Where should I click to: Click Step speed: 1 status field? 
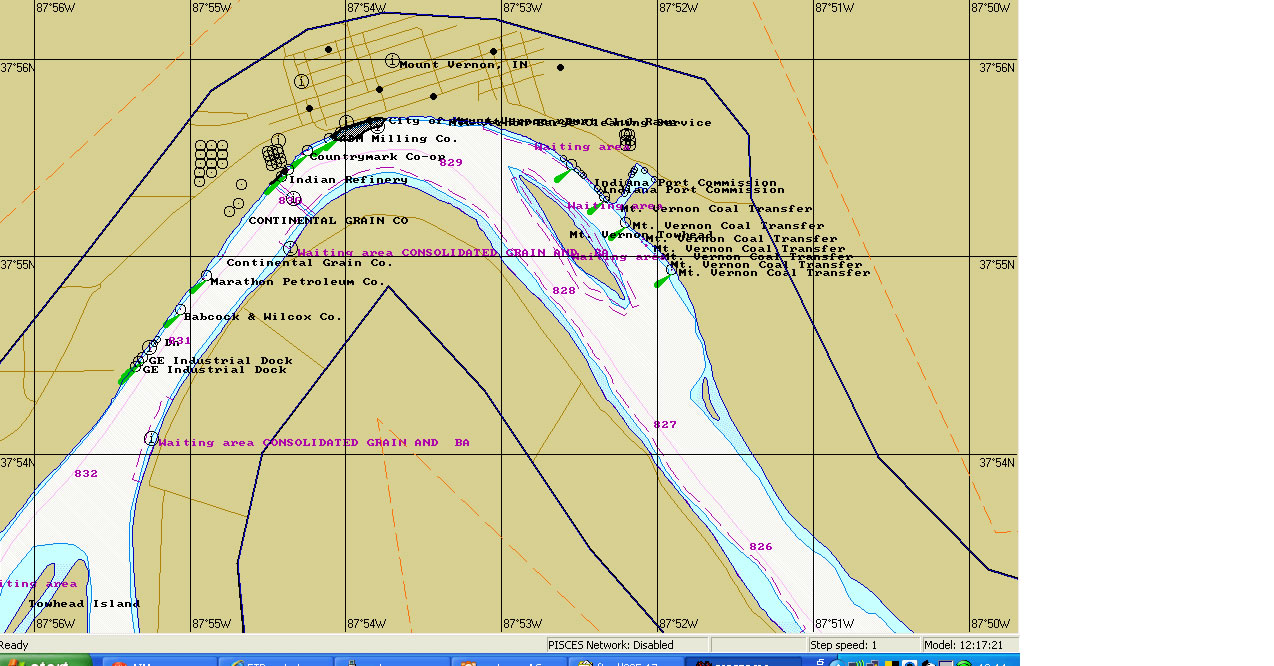click(864, 645)
